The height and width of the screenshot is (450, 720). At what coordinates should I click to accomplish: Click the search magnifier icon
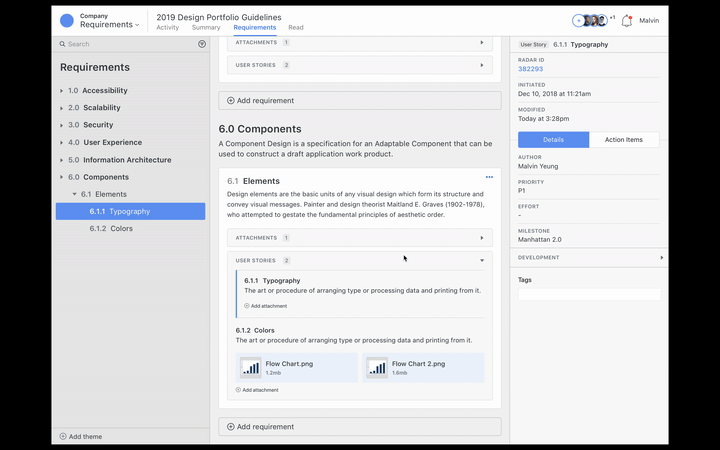(x=62, y=44)
